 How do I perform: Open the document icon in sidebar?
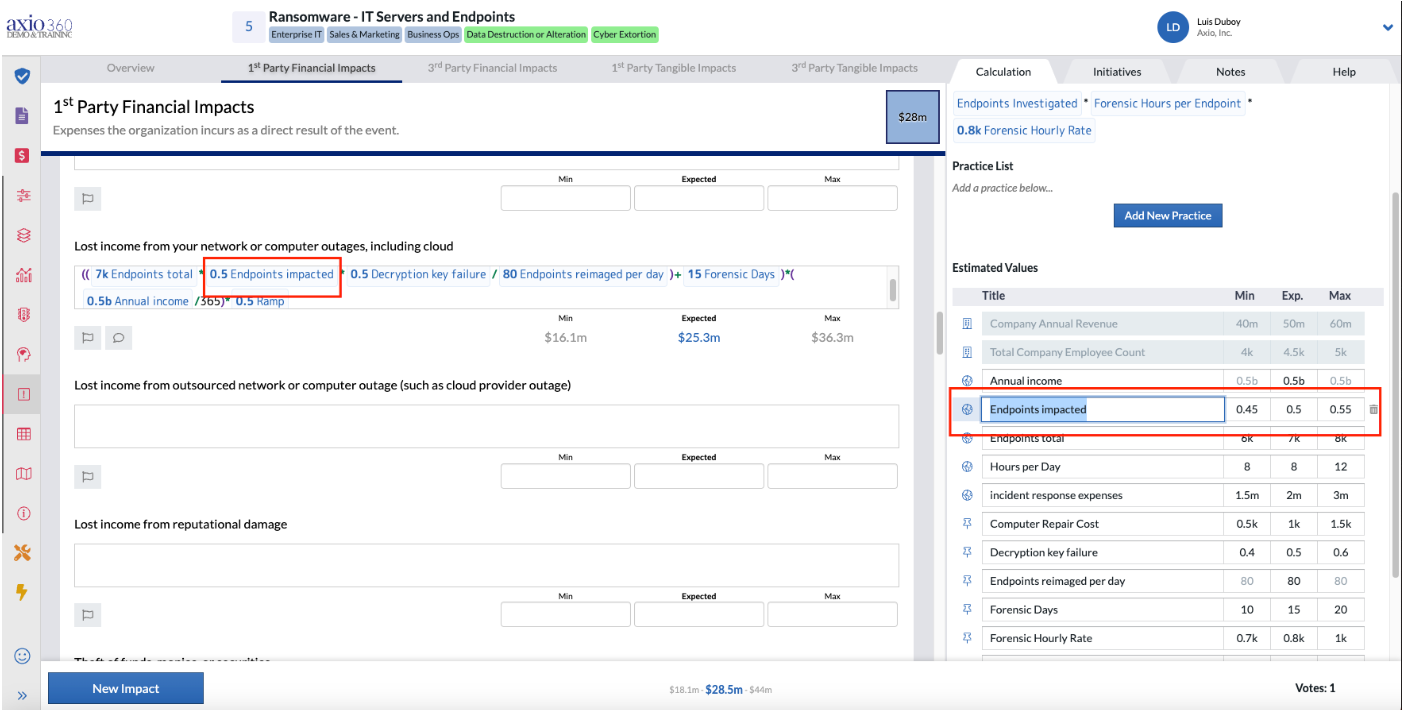pyautogui.click(x=22, y=116)
